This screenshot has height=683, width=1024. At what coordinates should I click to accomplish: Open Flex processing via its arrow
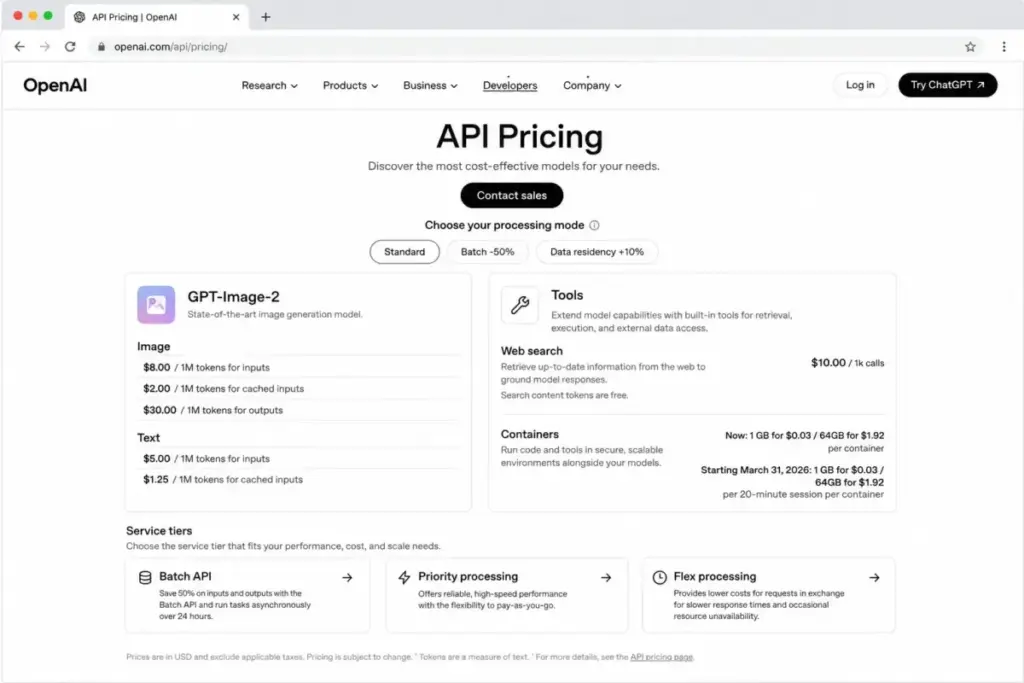click(x=874, y=578)
